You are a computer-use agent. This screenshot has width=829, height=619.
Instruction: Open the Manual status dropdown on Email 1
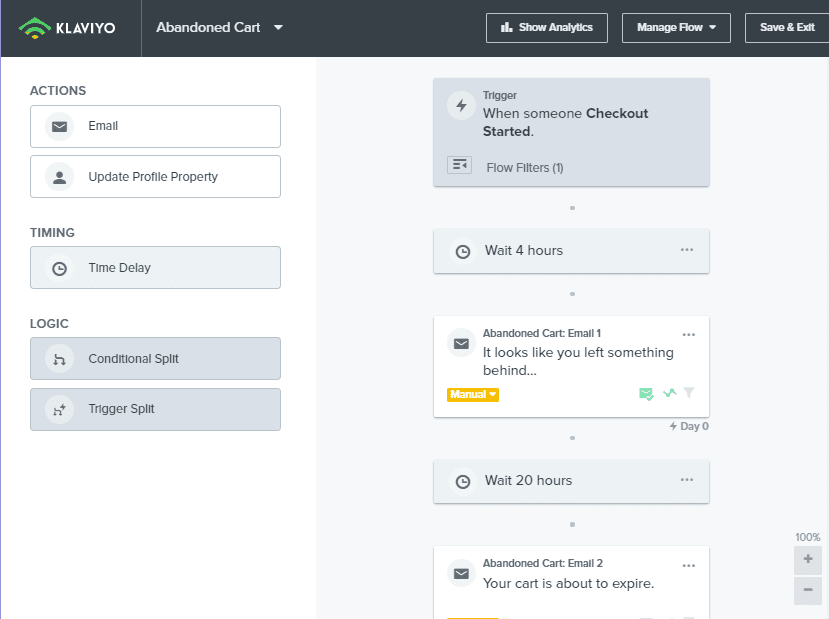point(473,395)
